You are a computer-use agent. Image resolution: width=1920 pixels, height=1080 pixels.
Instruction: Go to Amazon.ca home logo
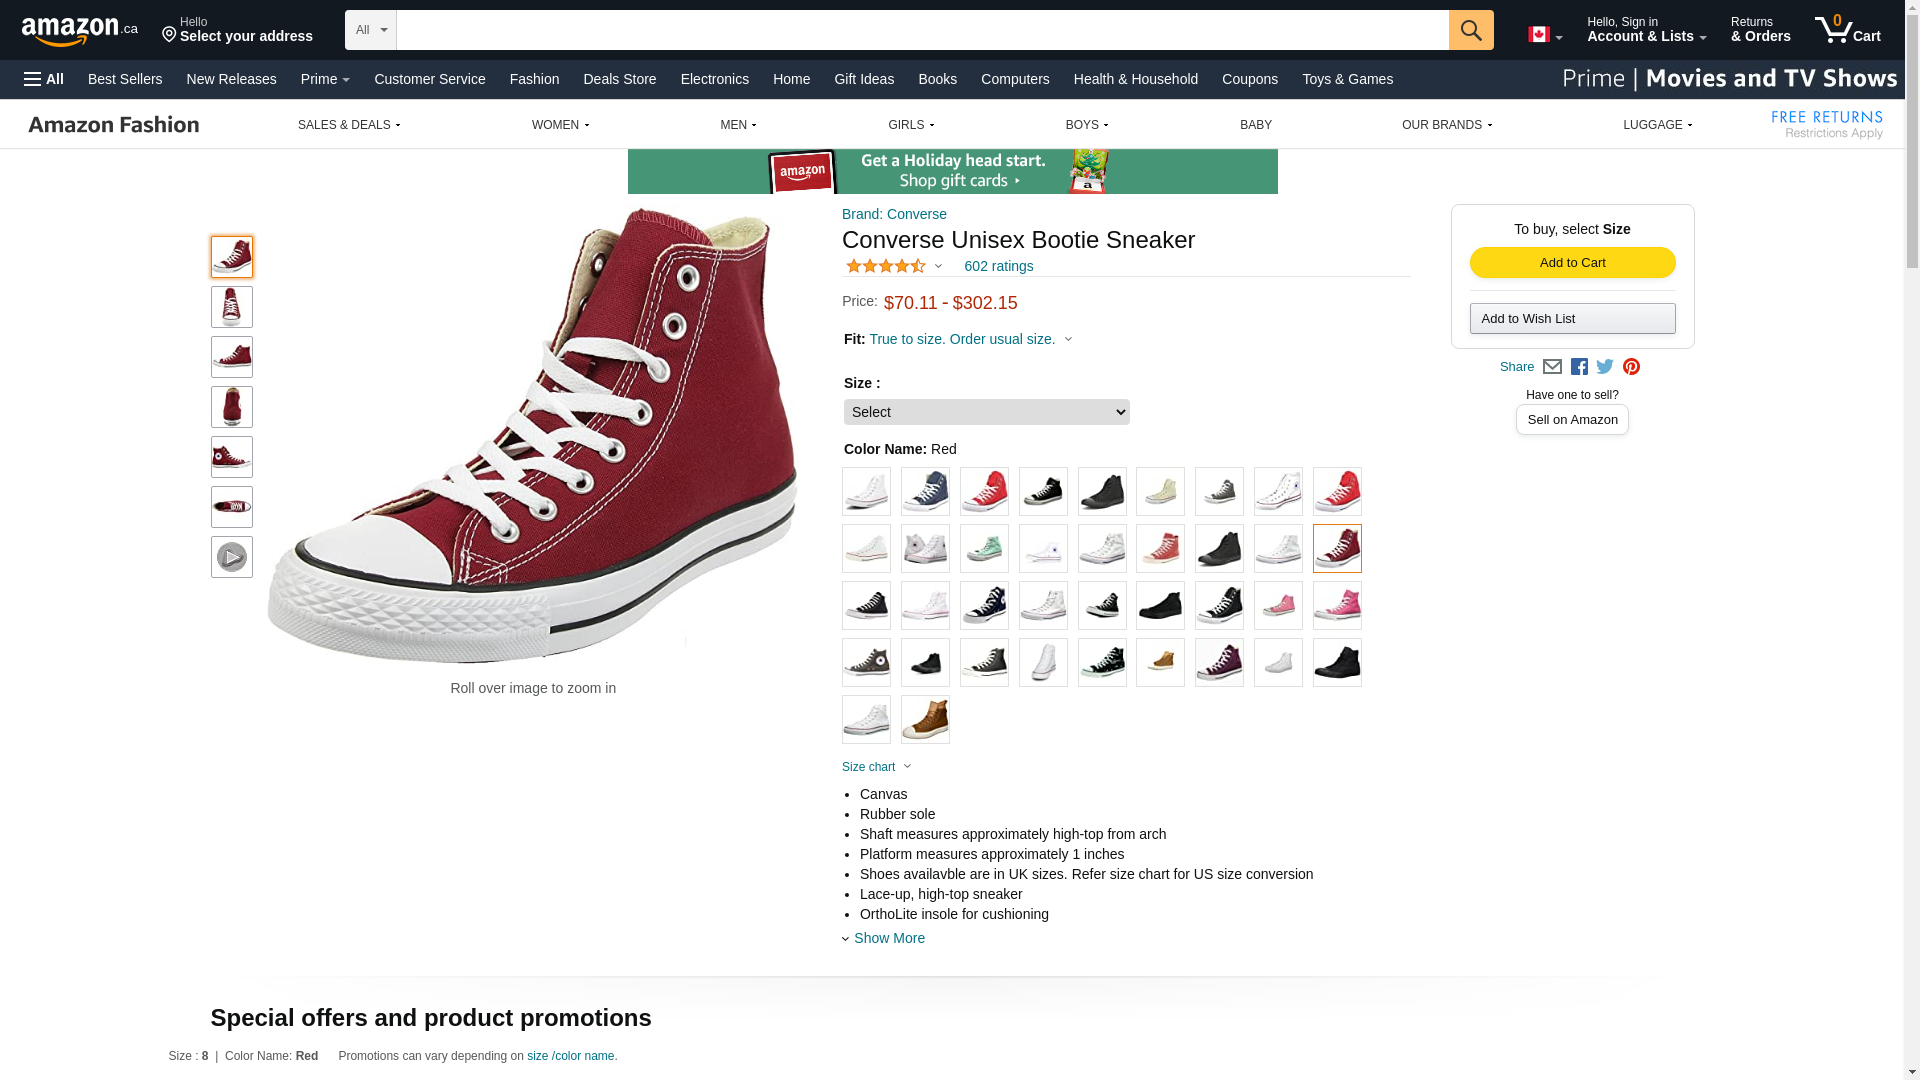click(x=80, y=31)
